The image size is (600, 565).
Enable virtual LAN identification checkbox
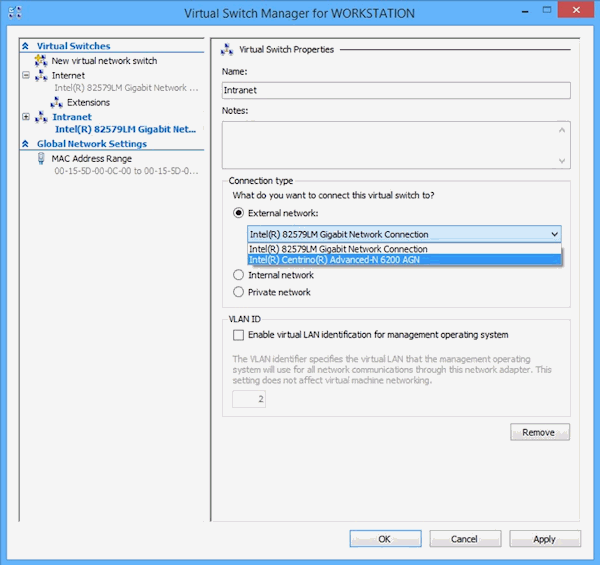point(238,335)
